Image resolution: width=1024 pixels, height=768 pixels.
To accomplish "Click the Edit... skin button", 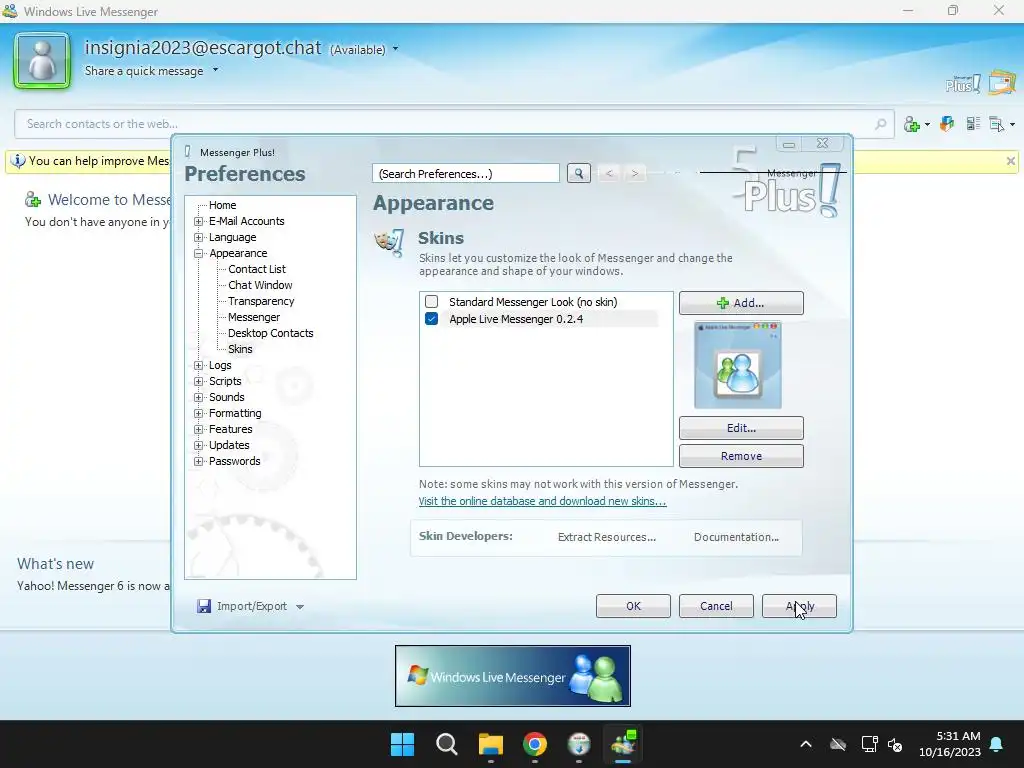I will coord(741,428).
